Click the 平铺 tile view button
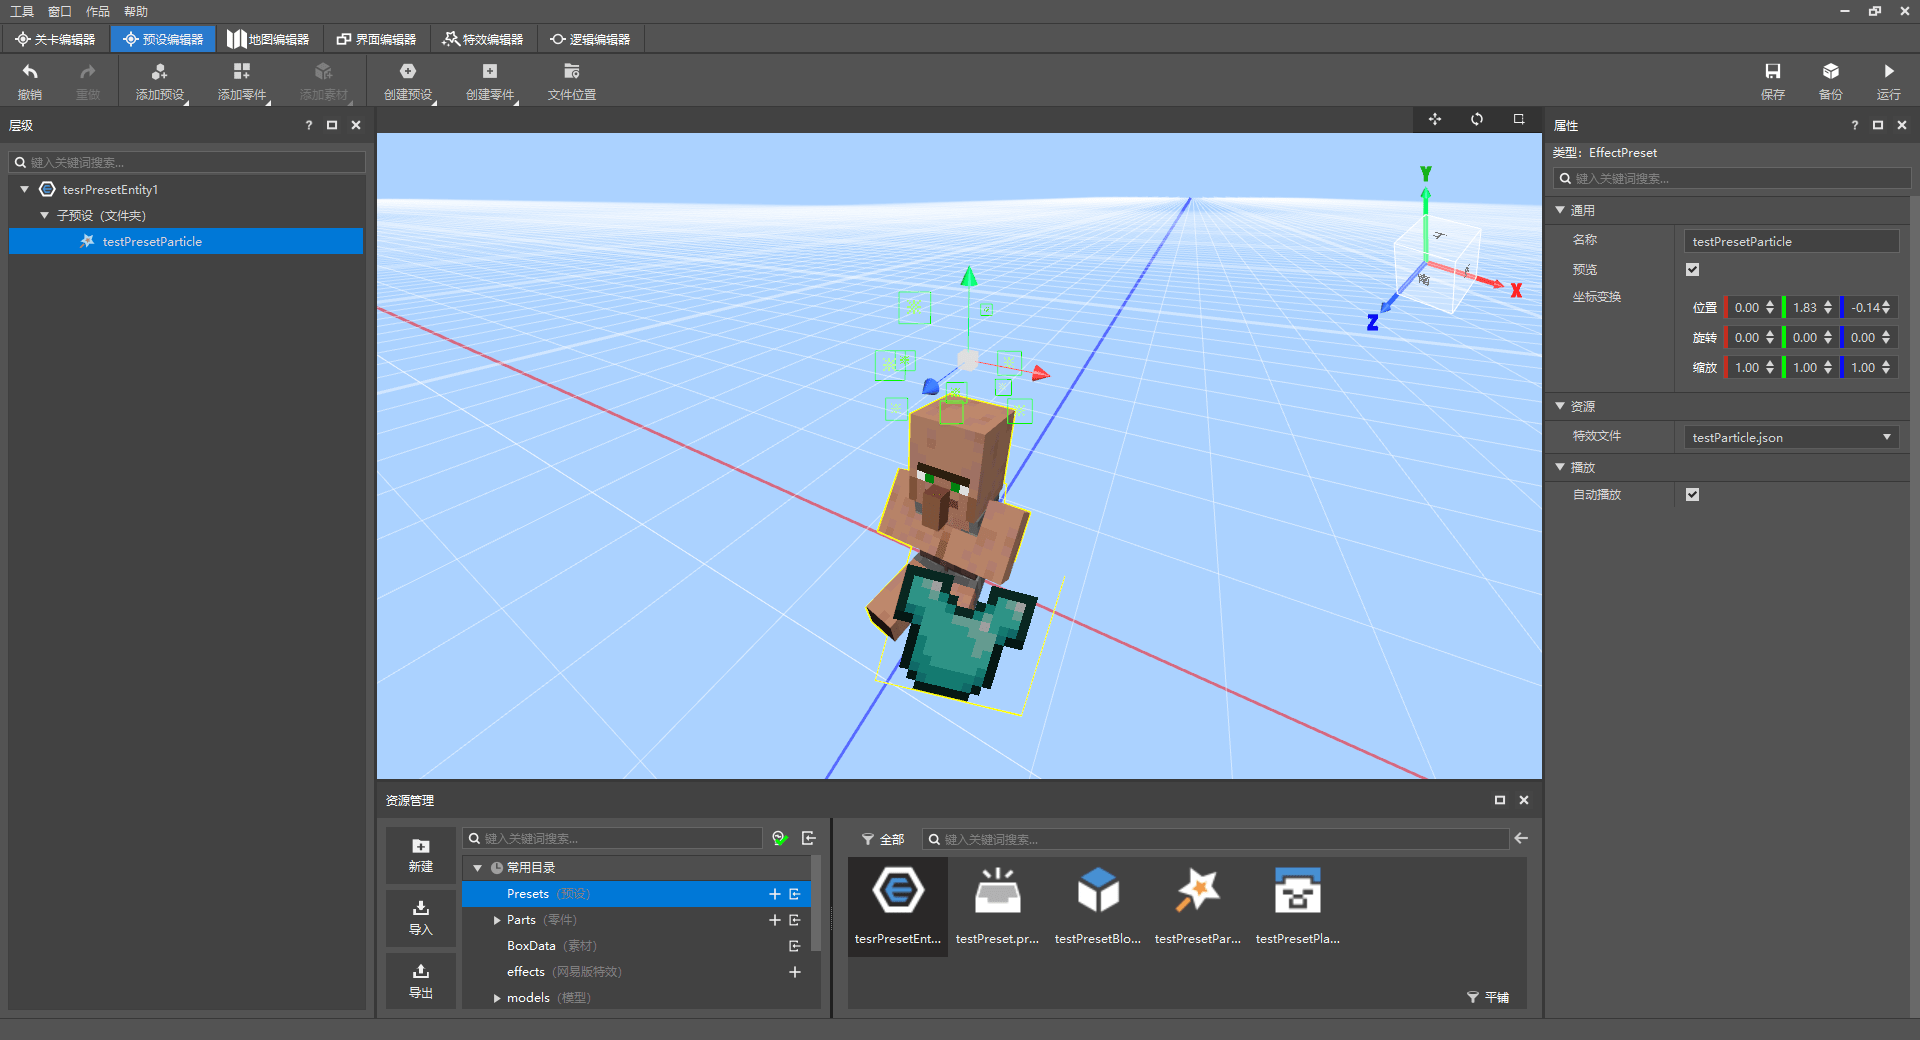Image resolution: width=1920 pixels, height=1040 pixels. click(x=1488, y=997)
